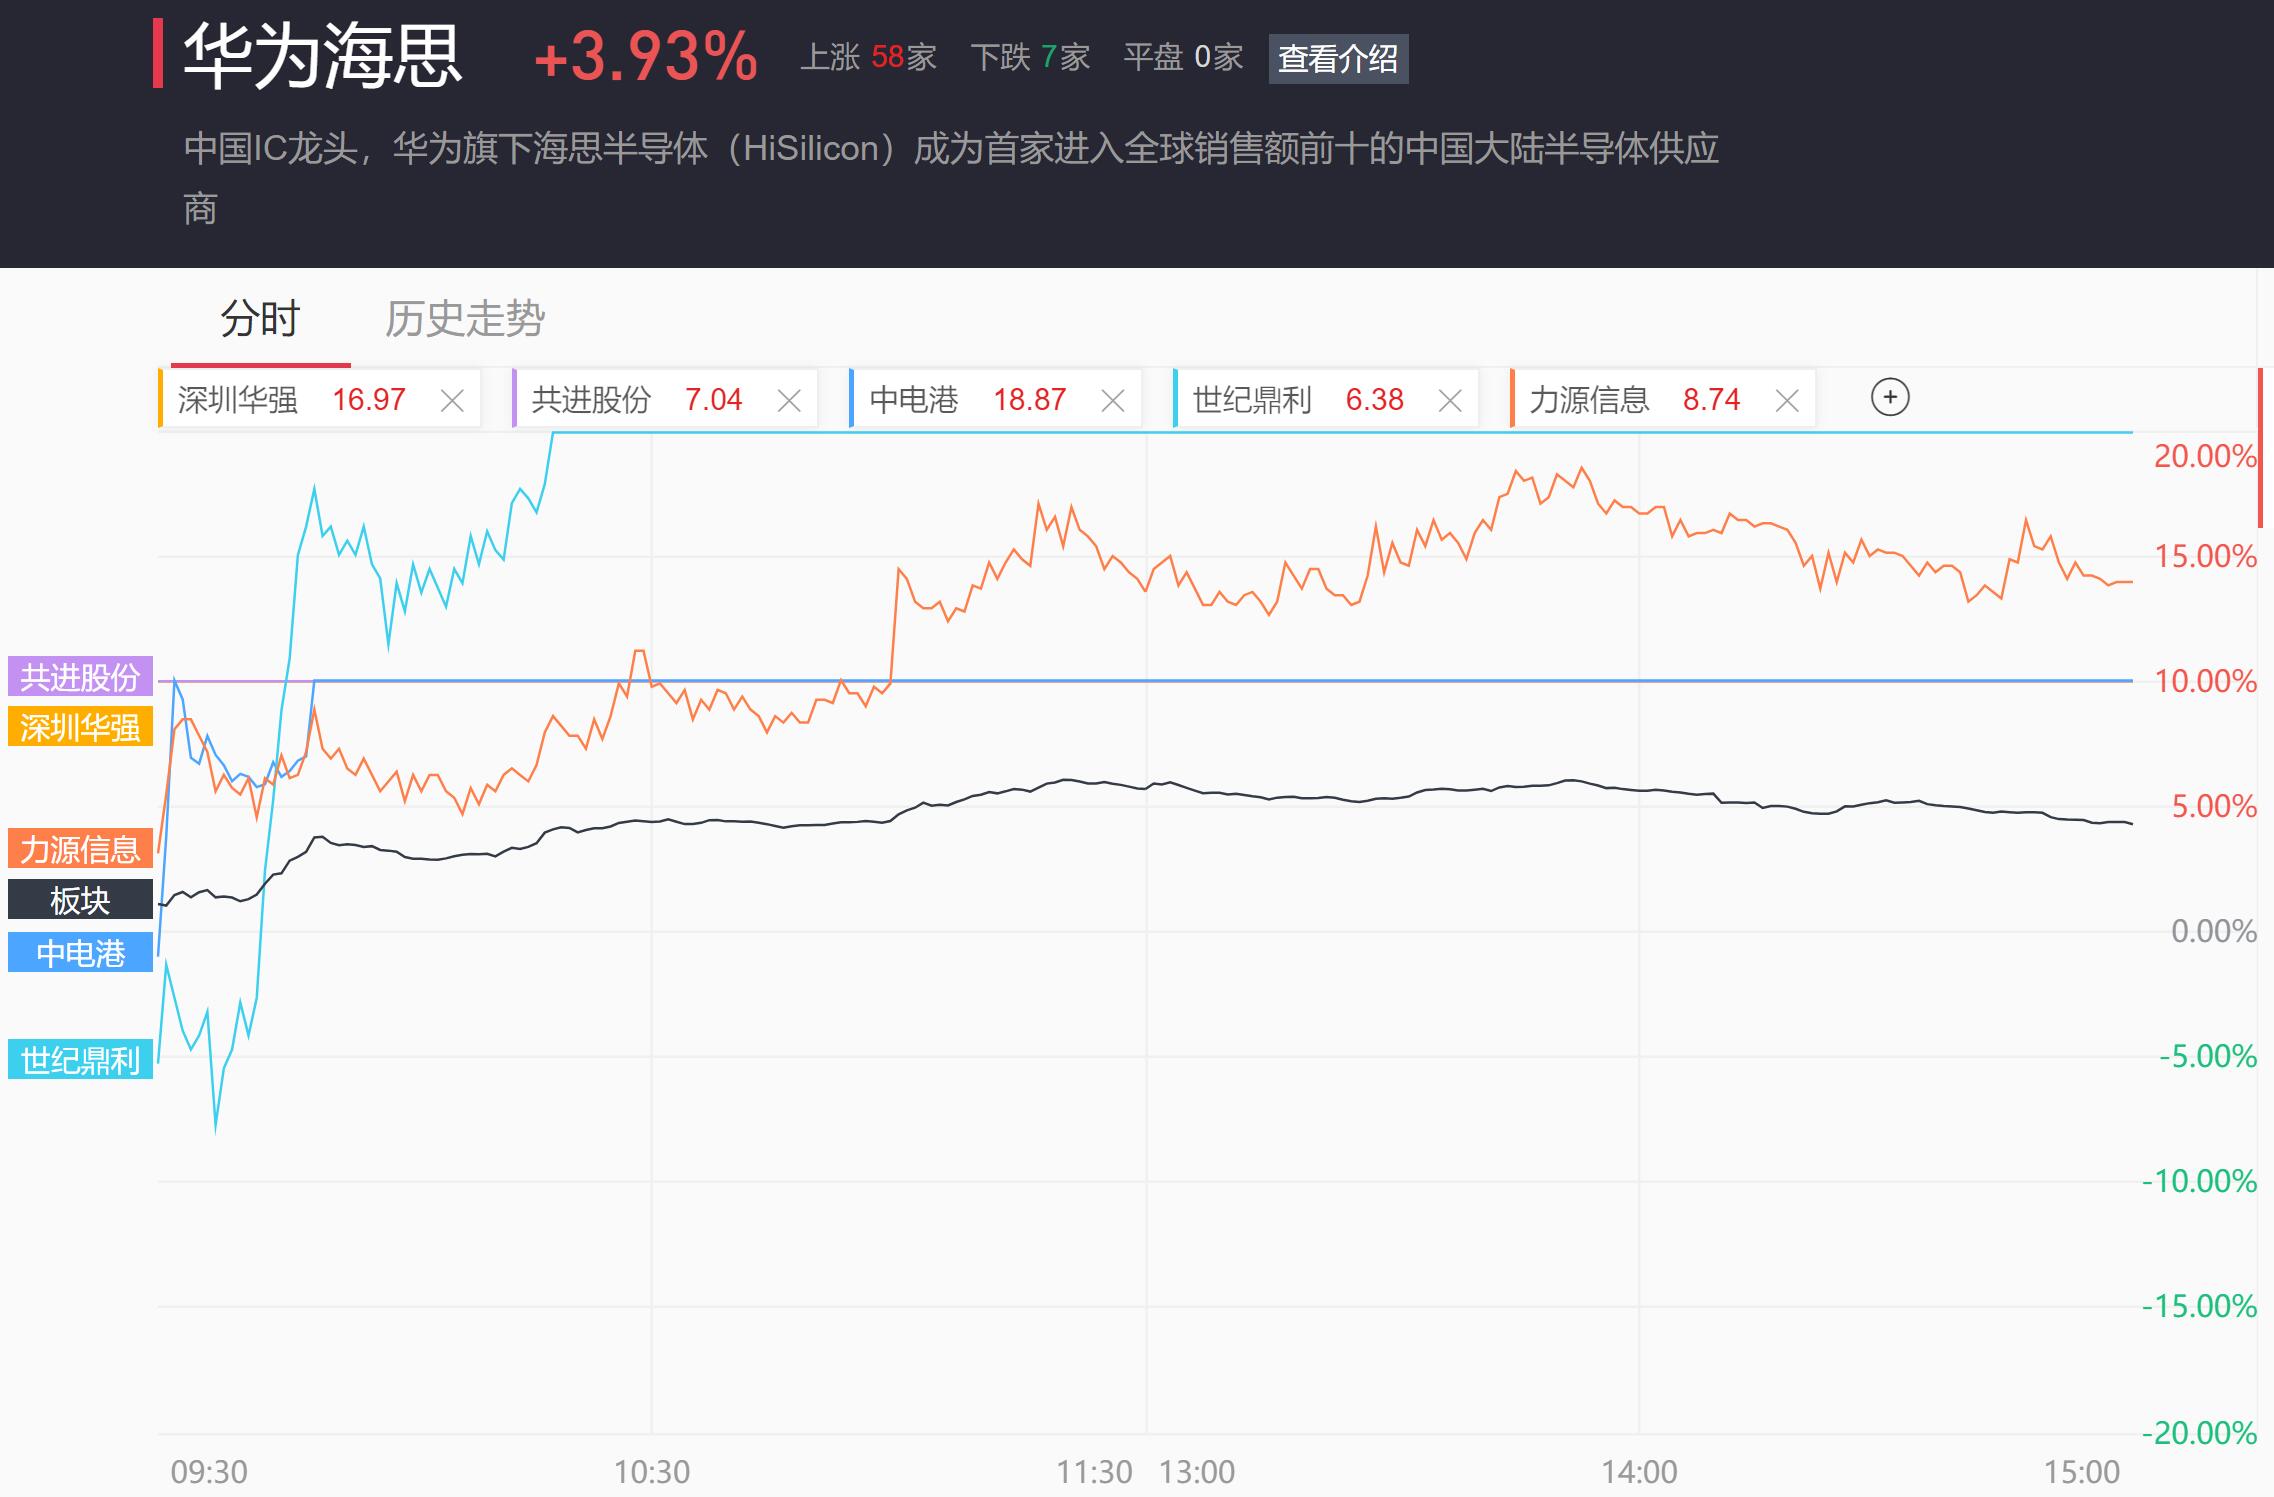Screen dimensions: 2274x1497
Task: Click the 华为海思 sector title
Action: click(x=322, y=56)
